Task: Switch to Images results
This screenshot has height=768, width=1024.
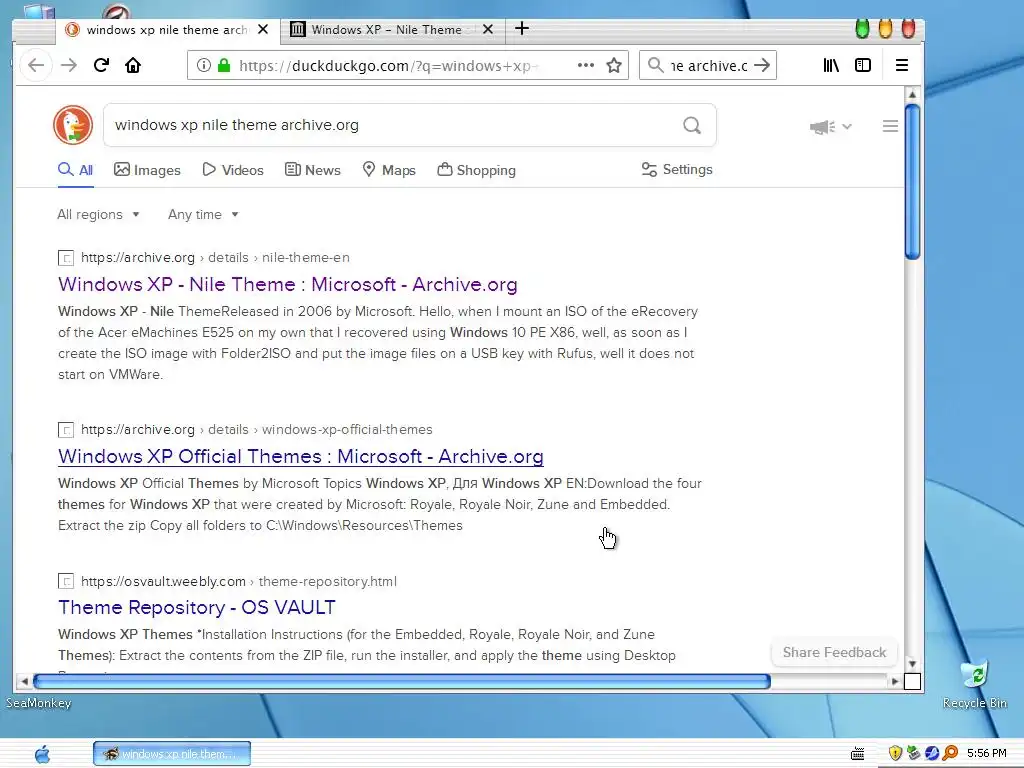Action: (x=148, y=170)
